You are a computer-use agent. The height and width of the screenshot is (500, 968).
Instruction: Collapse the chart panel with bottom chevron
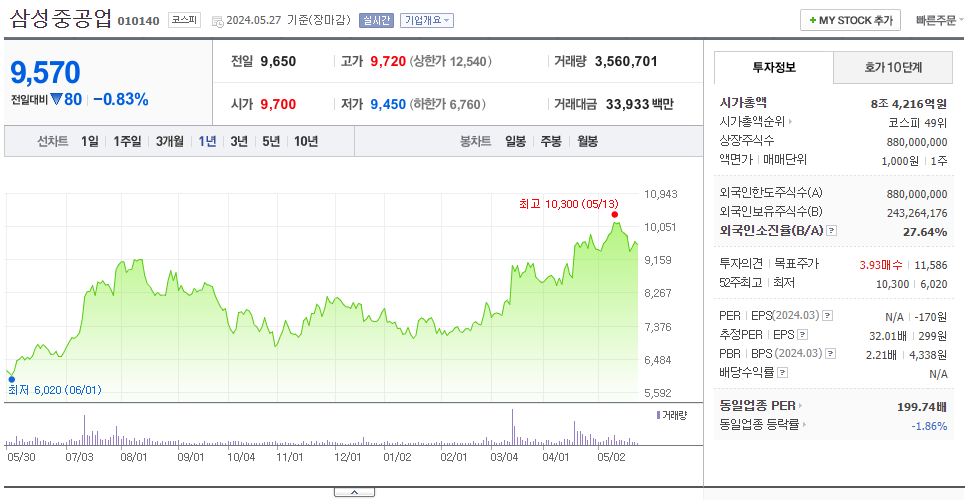pyautogui.click(x=354, y=492)
